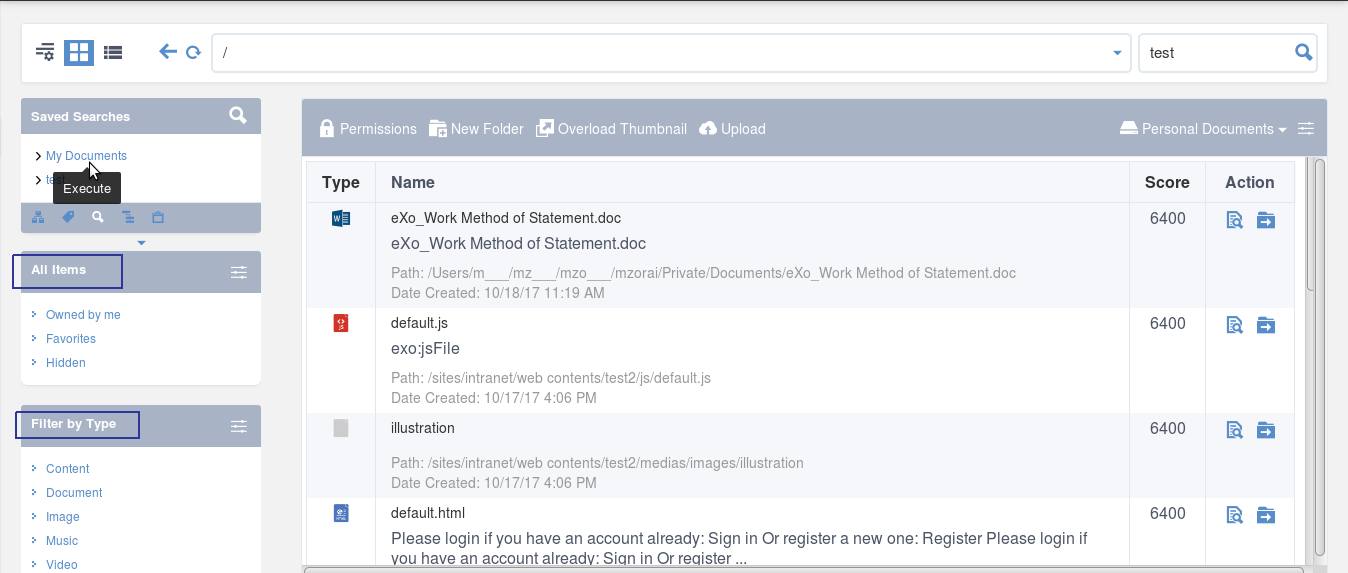
Task: Open view preferences settings icon
Action: coord(45,52)
